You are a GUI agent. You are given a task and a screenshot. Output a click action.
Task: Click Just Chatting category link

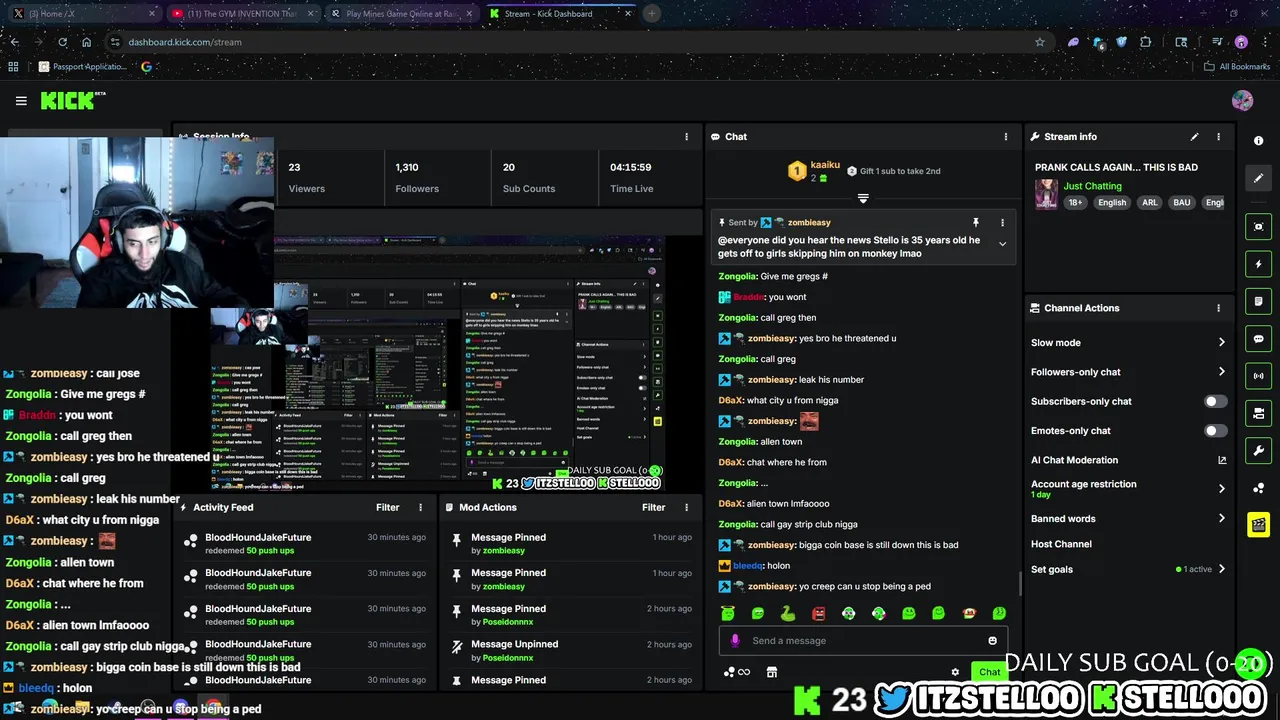pyautogui.click(x=1092, y=186)
